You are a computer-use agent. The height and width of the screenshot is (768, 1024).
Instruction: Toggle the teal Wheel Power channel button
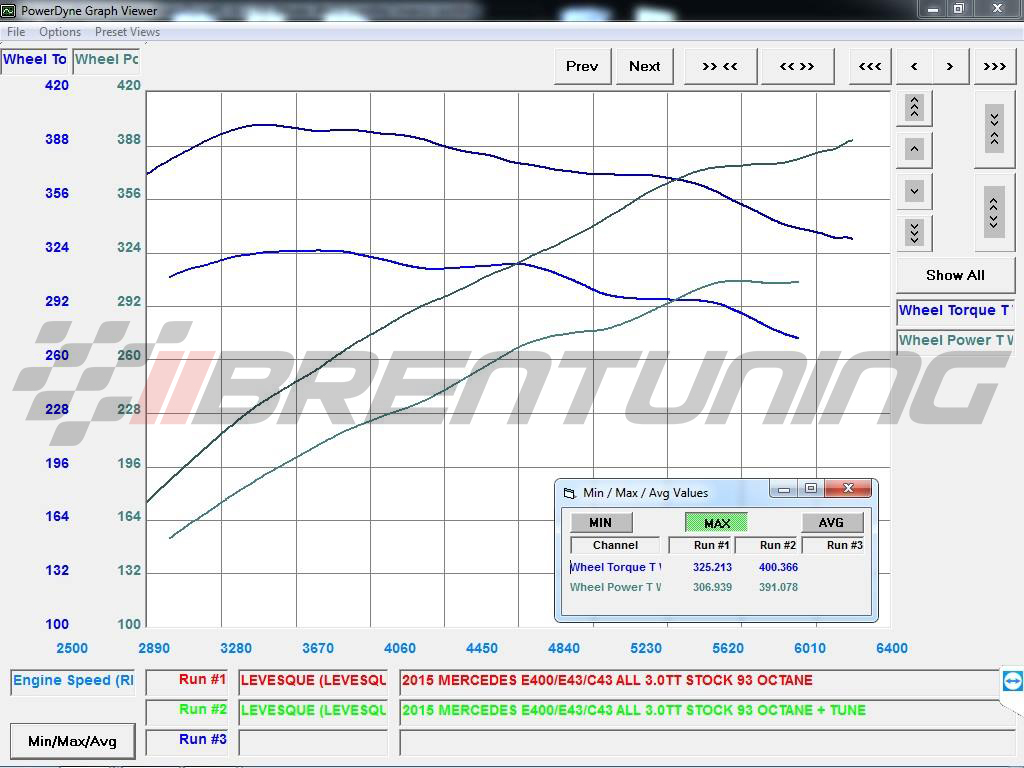pos(955,340)
